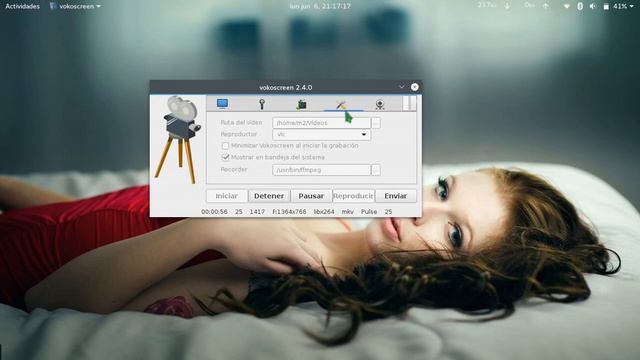
Task: Open the video settings tab with camera icon
Action: [301, 104]
